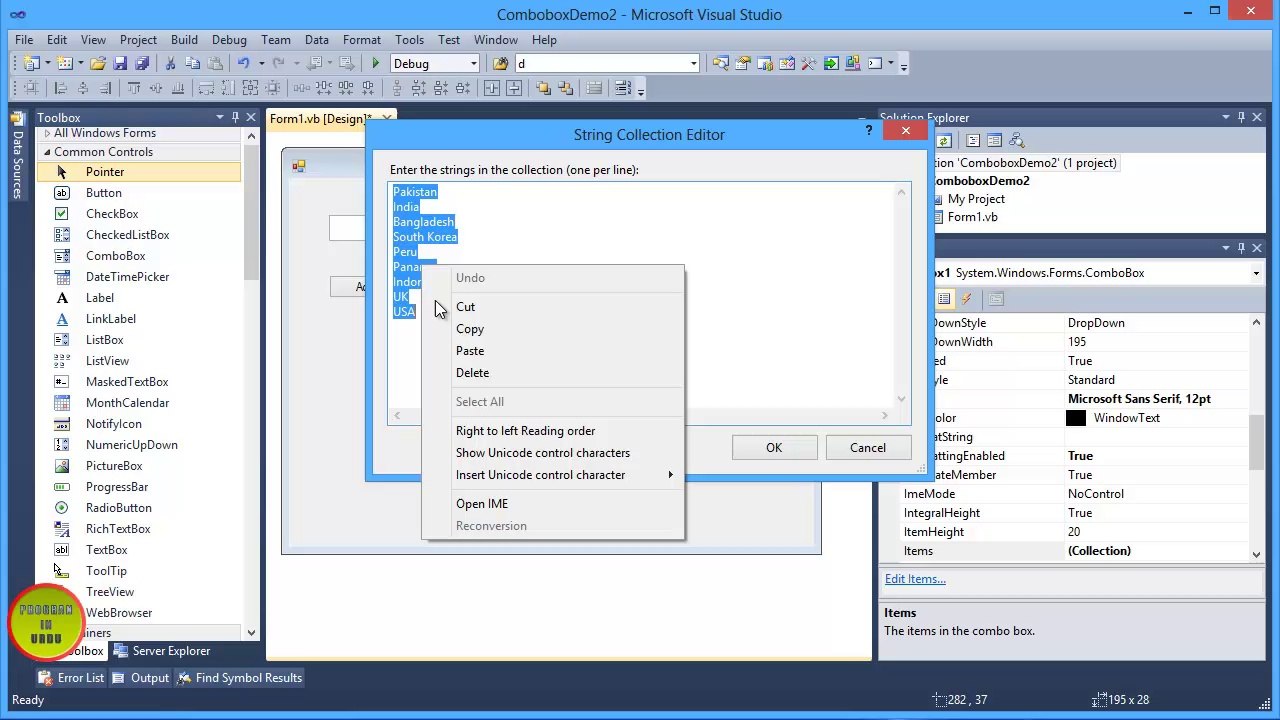This screenshot has width=1280, height=720.
Task: Open the Format menu in the menu bar
Action: [362, 40]
